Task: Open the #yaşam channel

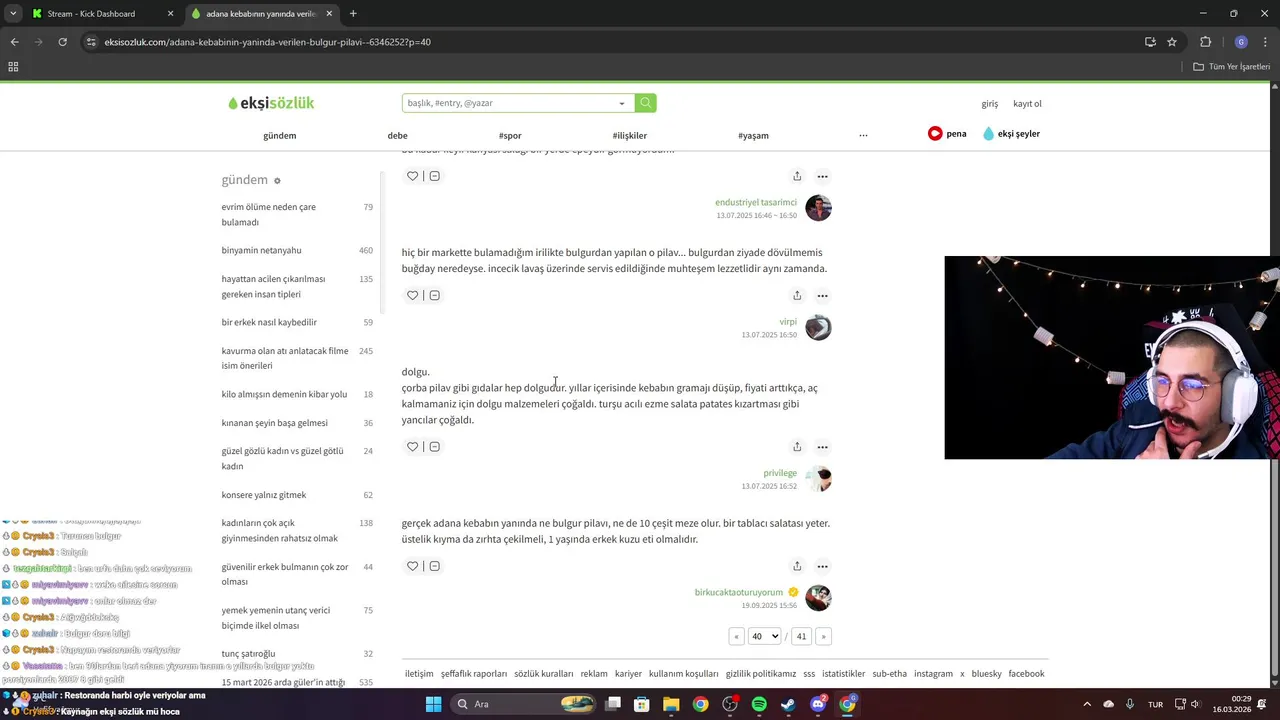Action: click(753, 135)
